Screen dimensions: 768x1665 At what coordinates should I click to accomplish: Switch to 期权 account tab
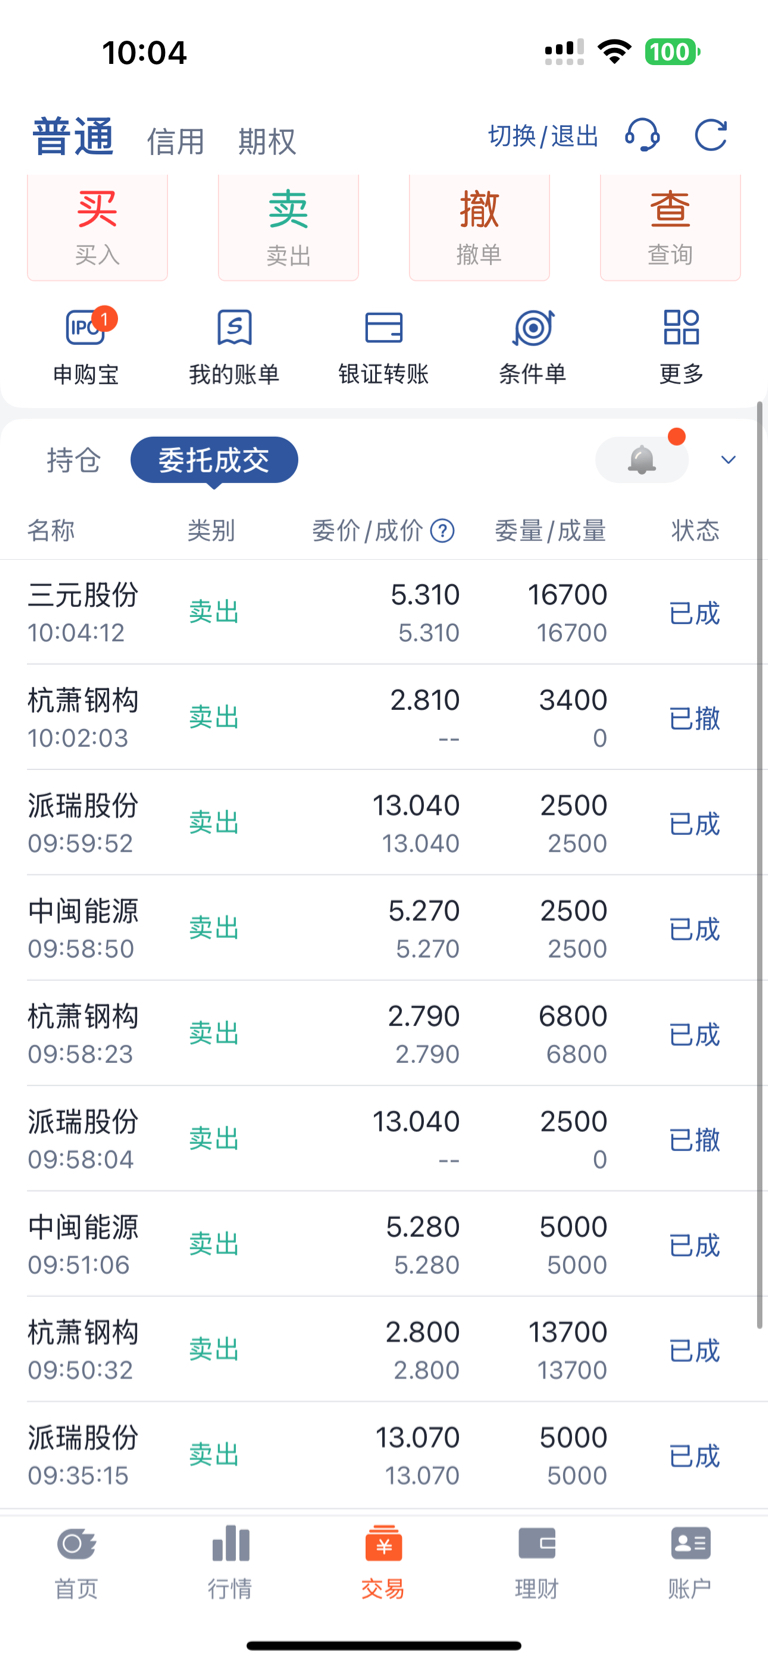tap(267, 141)
